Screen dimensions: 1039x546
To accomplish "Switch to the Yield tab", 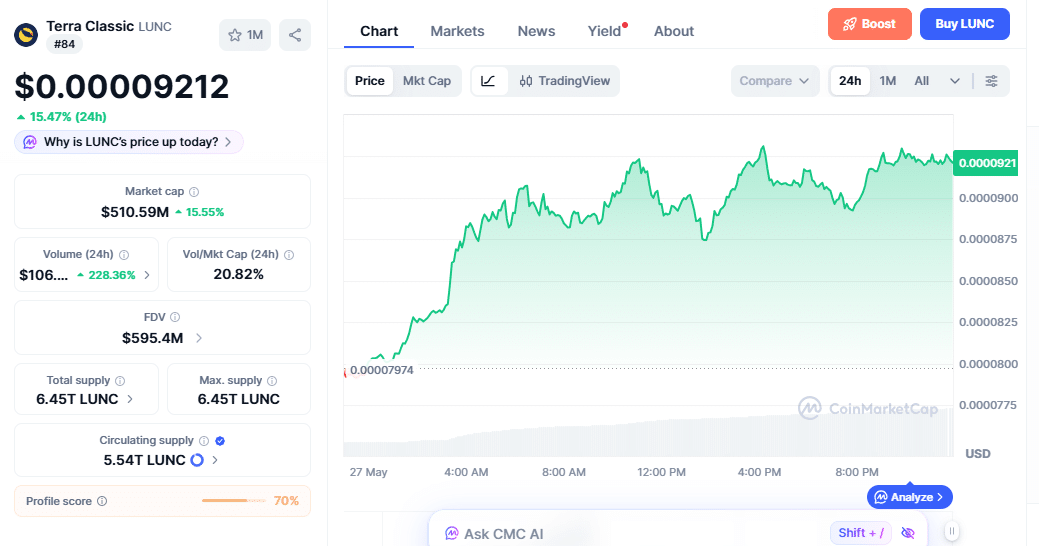I will click(x=604, y=31).
